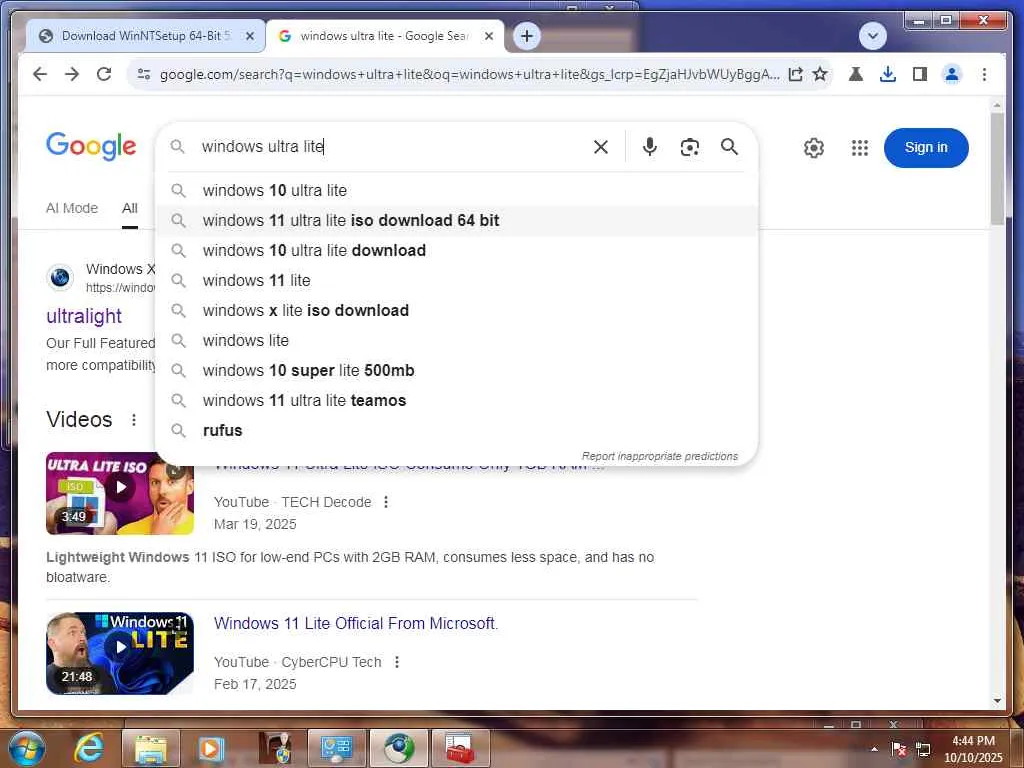Go back to the previous page
Screen dimensions: 1024x768
(x=40, y=74)
